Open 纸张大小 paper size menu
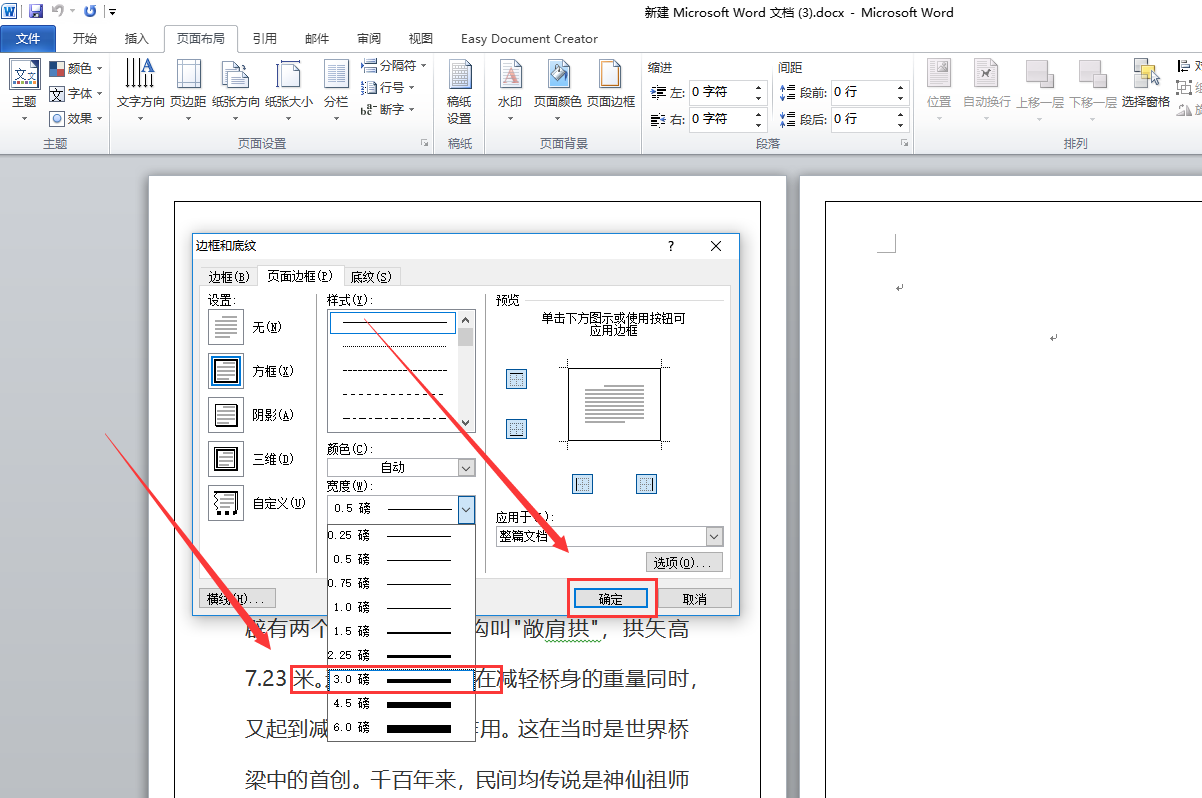Screen dimensions: 1202x798 coord(289,90)
